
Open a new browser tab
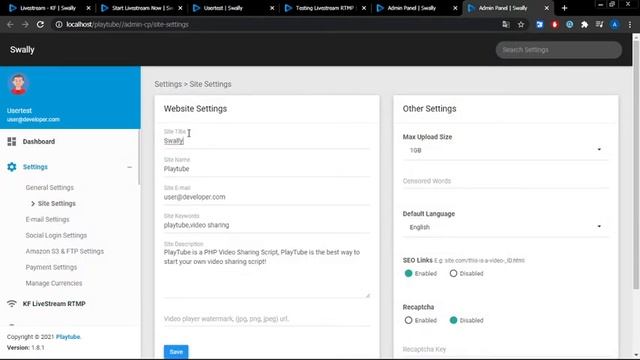pyautogui.click(x=564, y=8)
